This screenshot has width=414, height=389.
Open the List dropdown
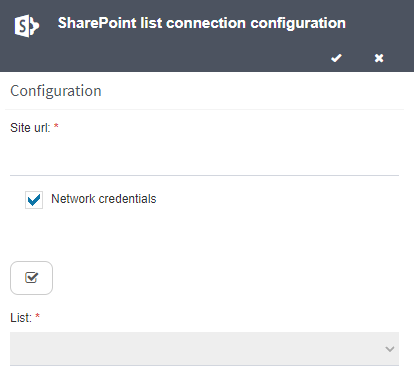(x=204, y=349)
